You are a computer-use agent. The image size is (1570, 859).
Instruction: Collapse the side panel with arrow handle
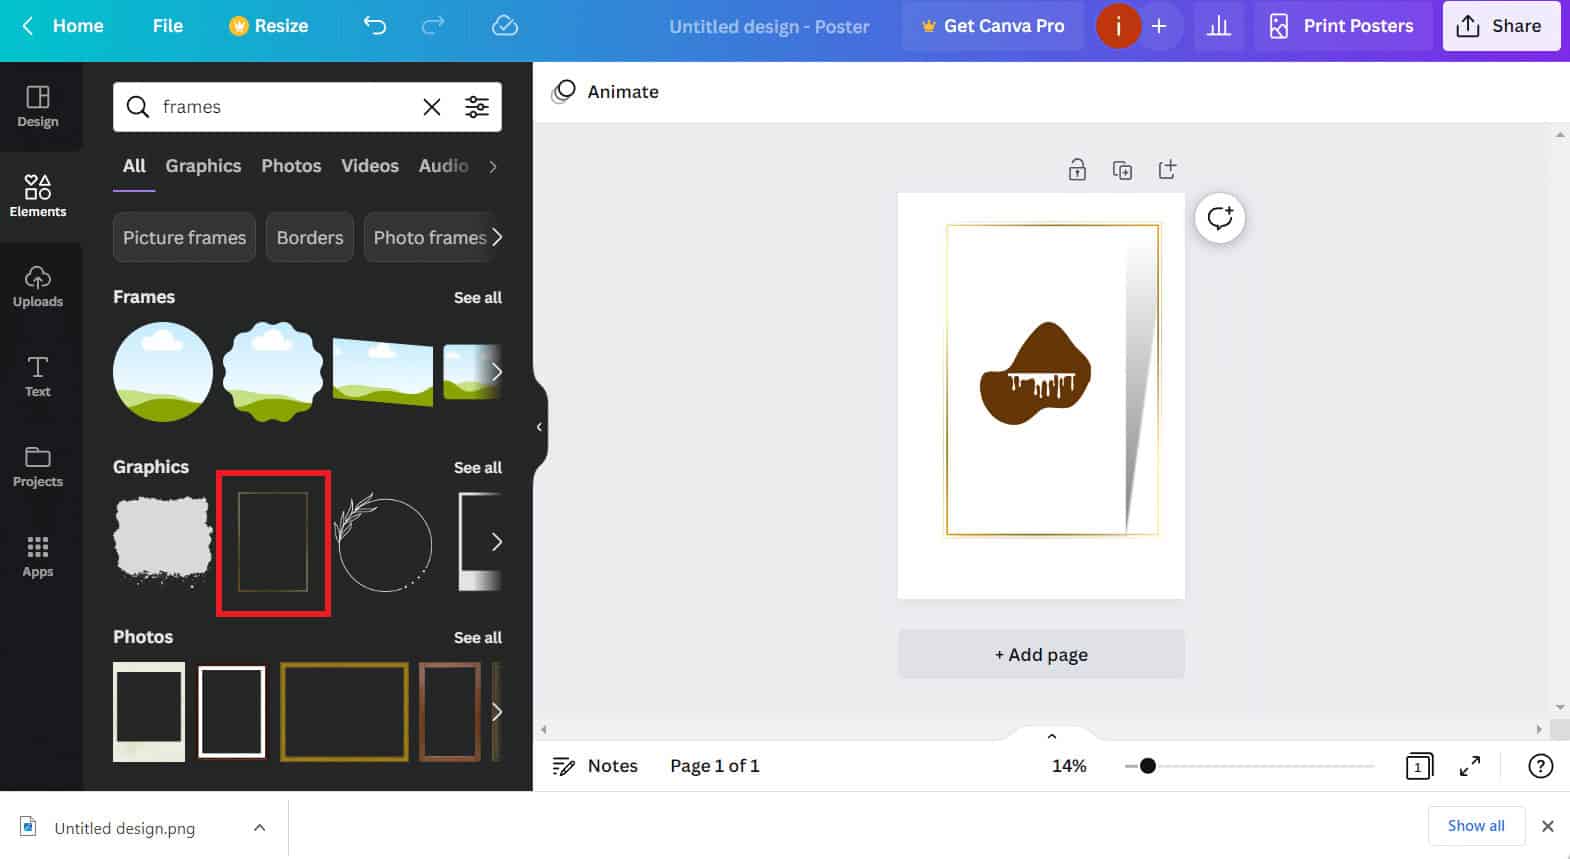[x=539, y=427]
